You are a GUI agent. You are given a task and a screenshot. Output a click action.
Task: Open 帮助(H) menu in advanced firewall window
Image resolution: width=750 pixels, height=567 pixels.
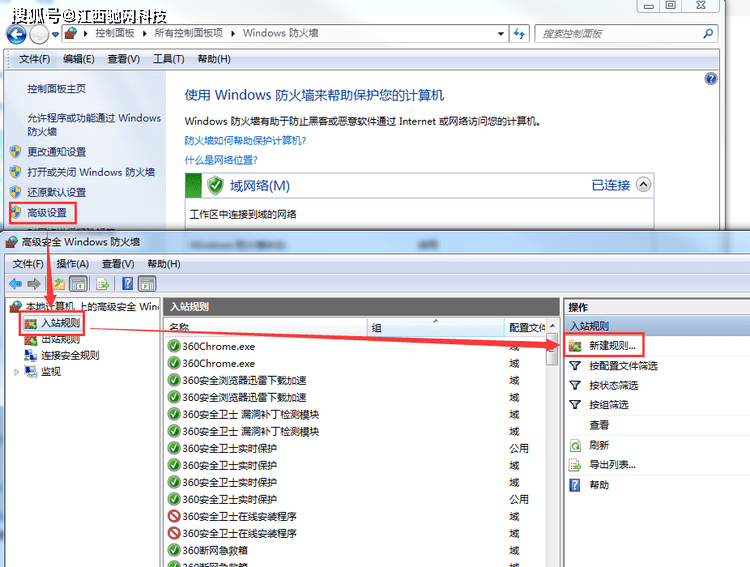164,264
